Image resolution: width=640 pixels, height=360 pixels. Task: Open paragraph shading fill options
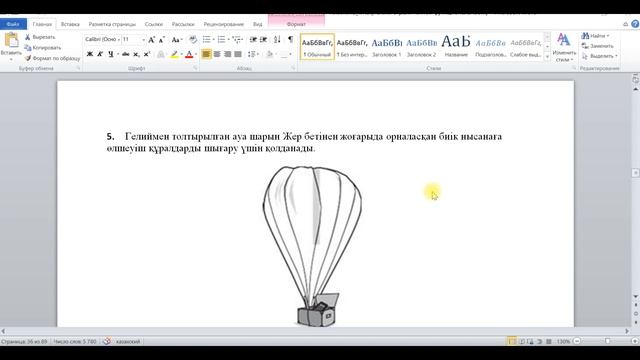pos(269,54)
